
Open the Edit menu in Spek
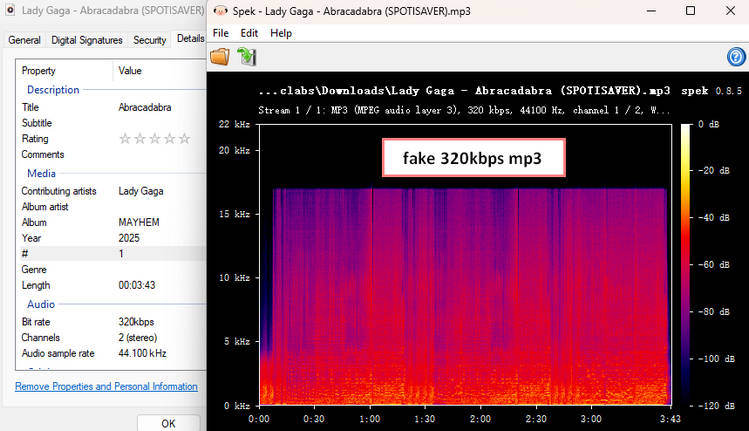coord(249,33)
